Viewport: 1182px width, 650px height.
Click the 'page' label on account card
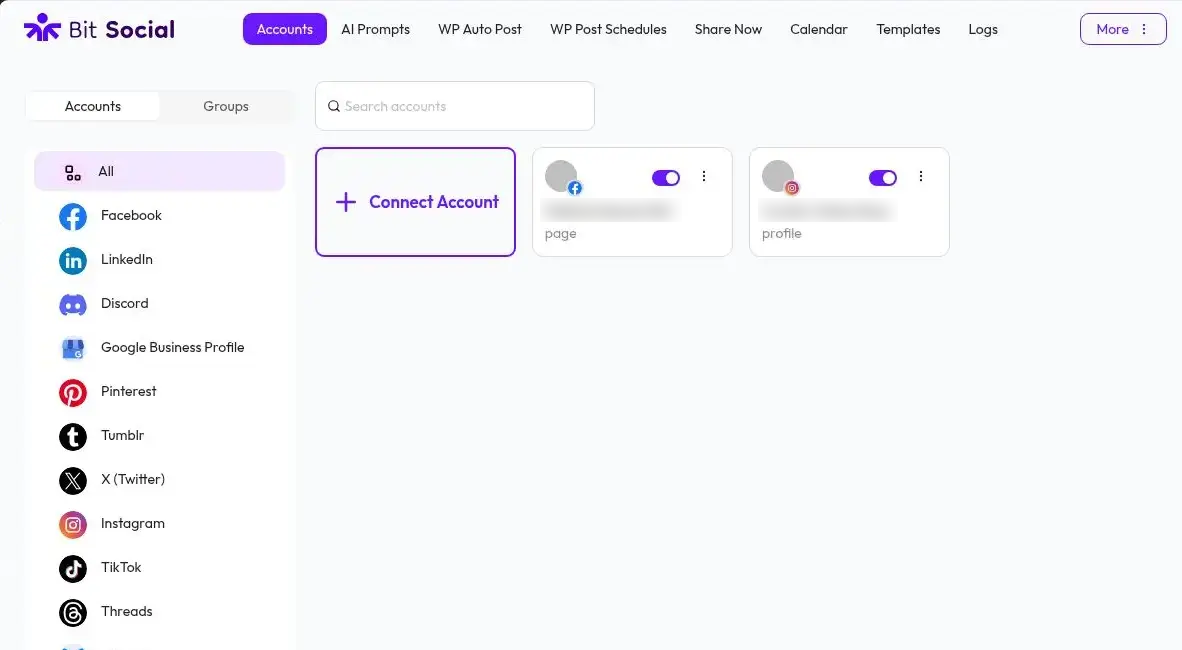561,235
